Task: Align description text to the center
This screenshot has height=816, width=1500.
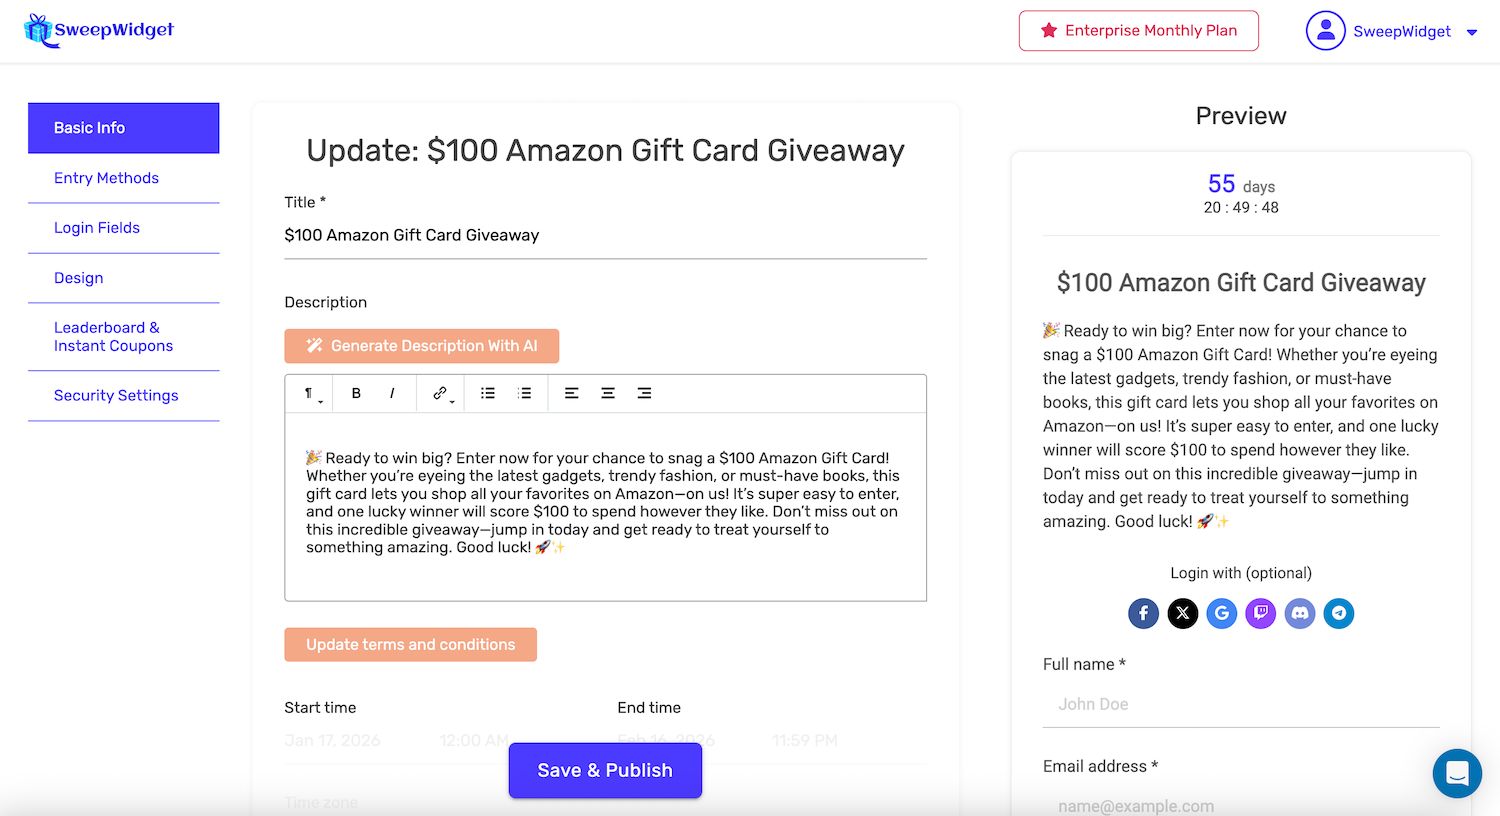Action: coord(608,393)
